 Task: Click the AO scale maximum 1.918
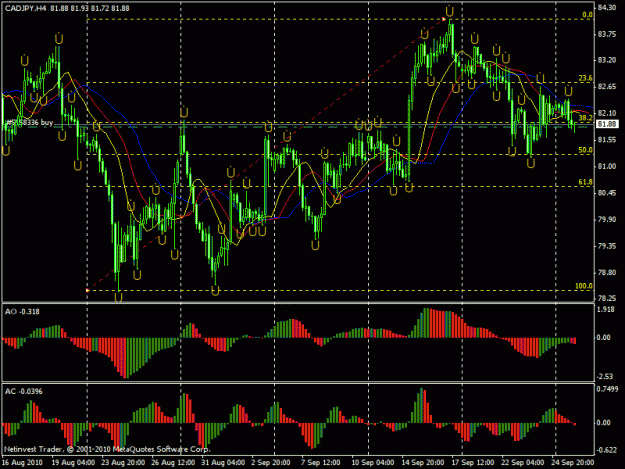click(606, 310)
